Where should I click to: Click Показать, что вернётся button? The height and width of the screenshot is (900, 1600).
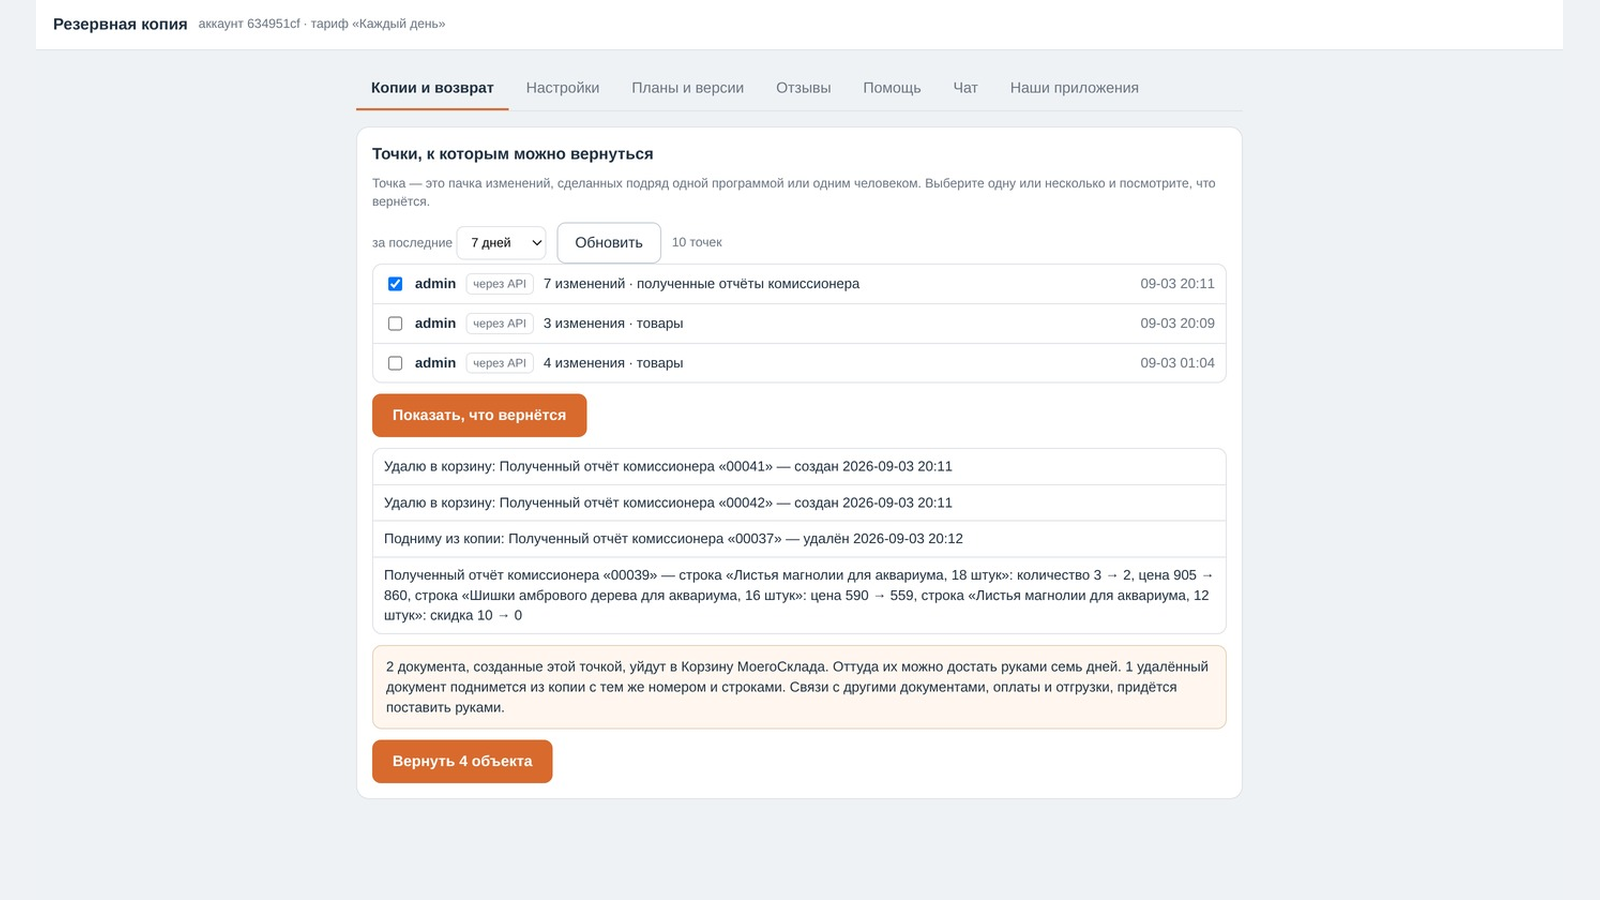[479, 415]
